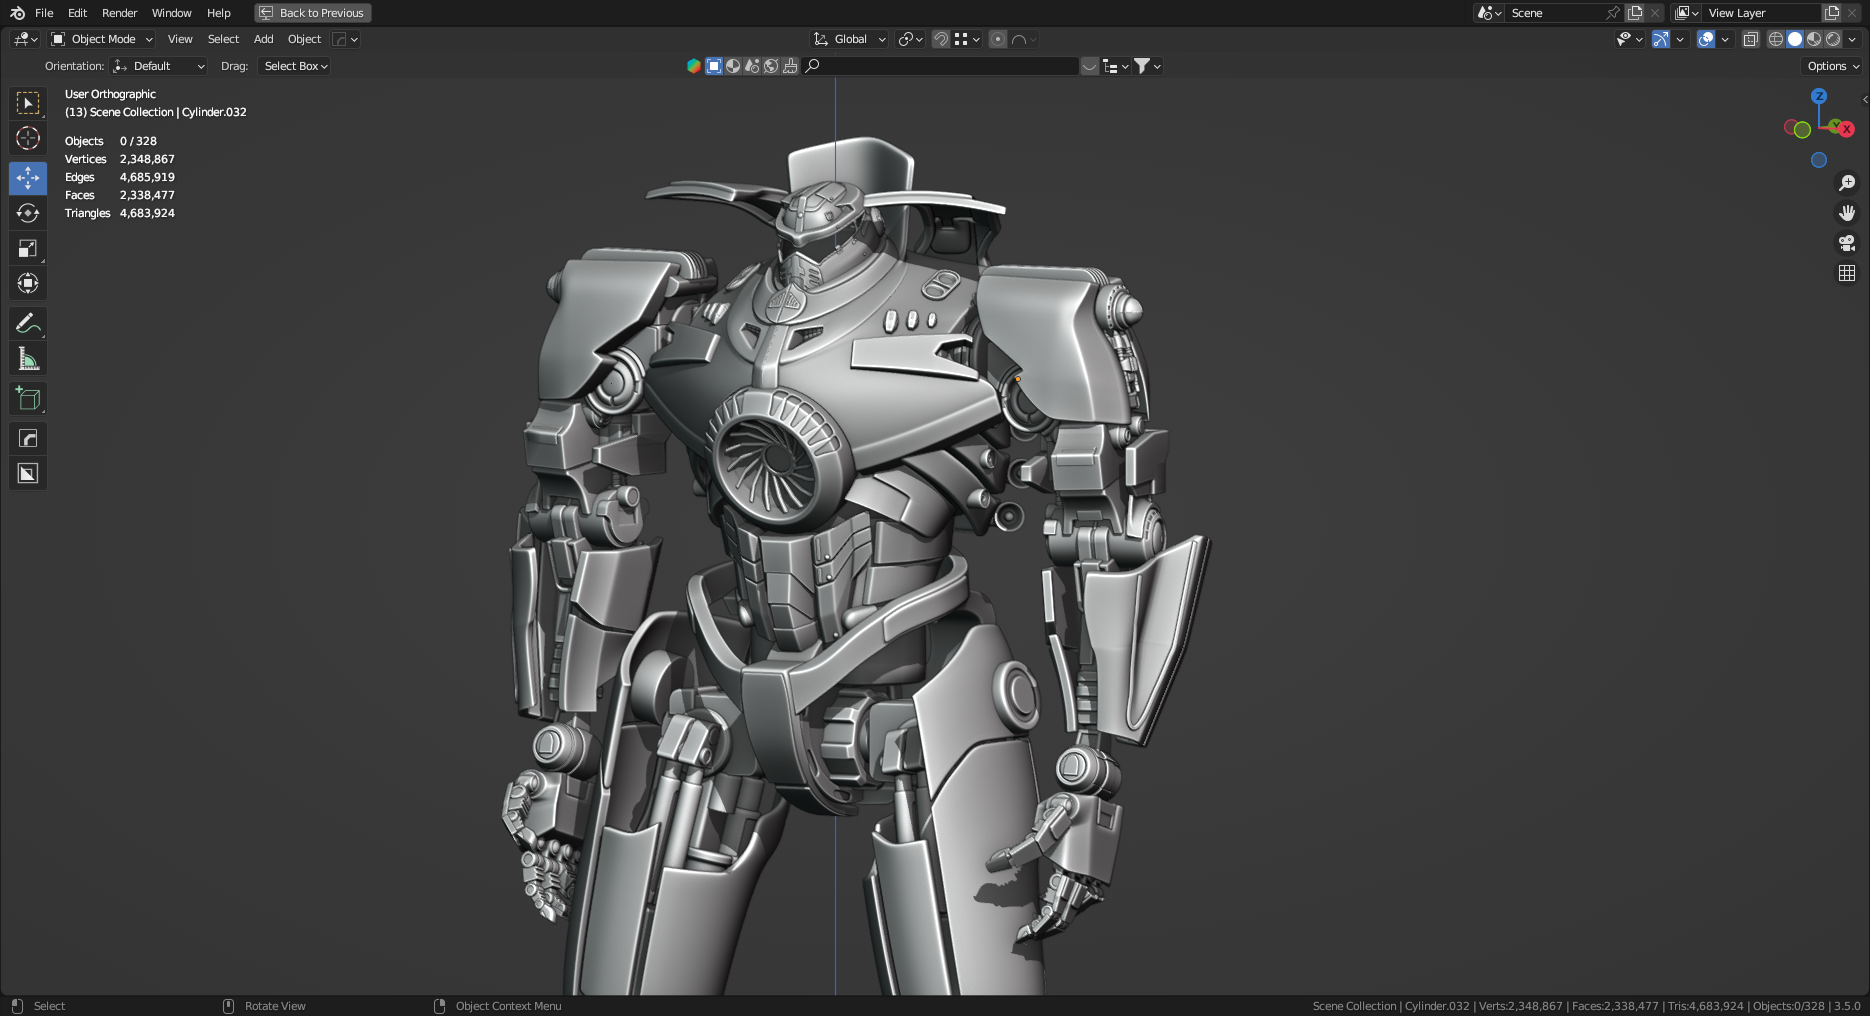Click the Blender logo menu icon
The height and width of the screenshot is (1016, 1870).
[17, 13]
